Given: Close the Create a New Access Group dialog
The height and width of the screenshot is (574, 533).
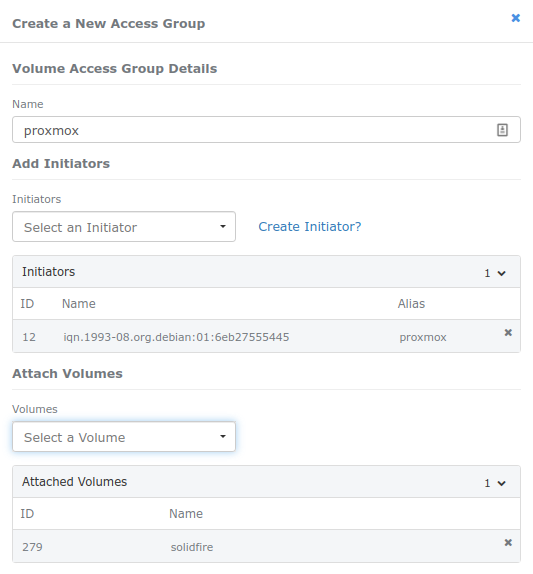Looking at the screenshot, I should click(x=515, y=18).
